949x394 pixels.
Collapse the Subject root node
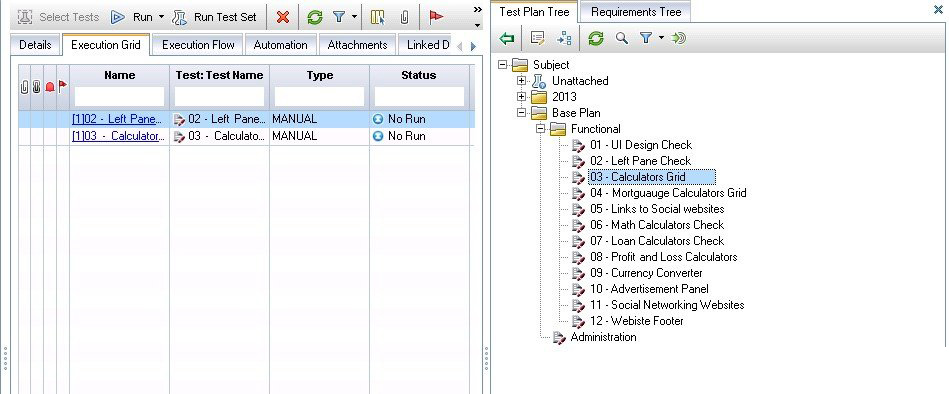click(502, 65)
